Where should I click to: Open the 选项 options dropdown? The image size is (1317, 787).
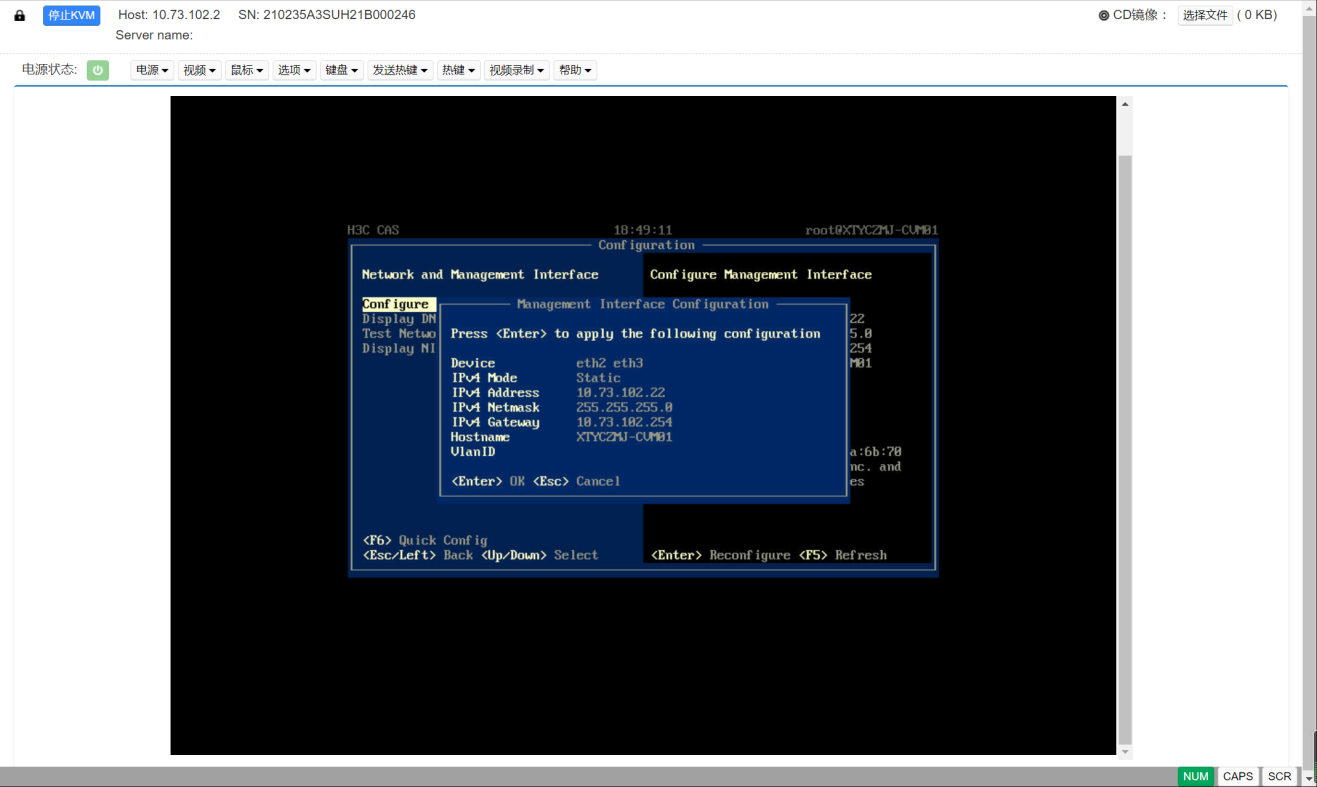294,70
